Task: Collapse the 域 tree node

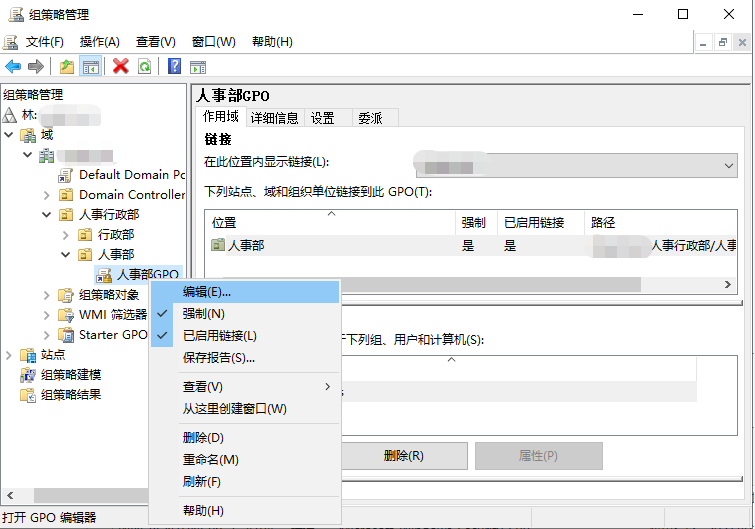Action: (x=9, y=135)
